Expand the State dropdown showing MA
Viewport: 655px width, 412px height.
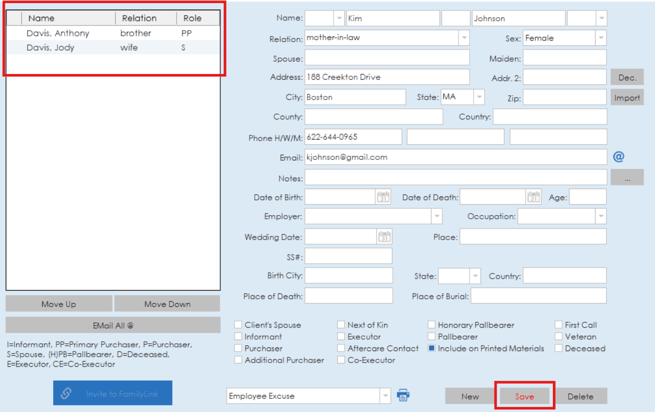click(x=478, y=97)
